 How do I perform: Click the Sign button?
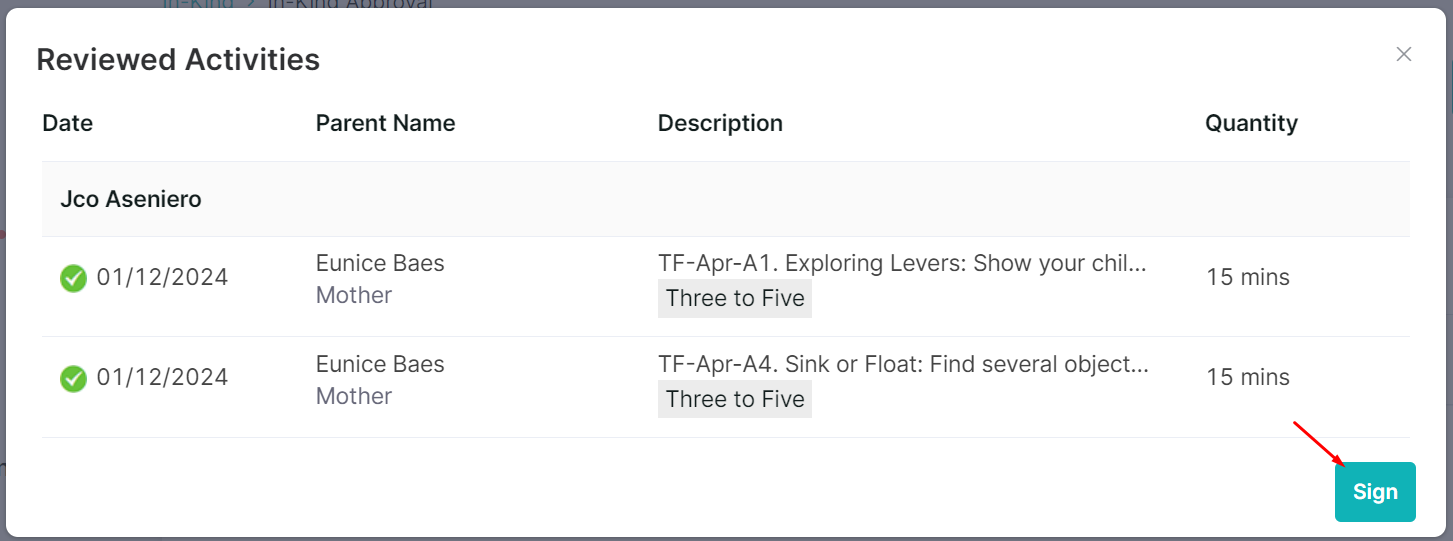click(x=1375, y=492)
